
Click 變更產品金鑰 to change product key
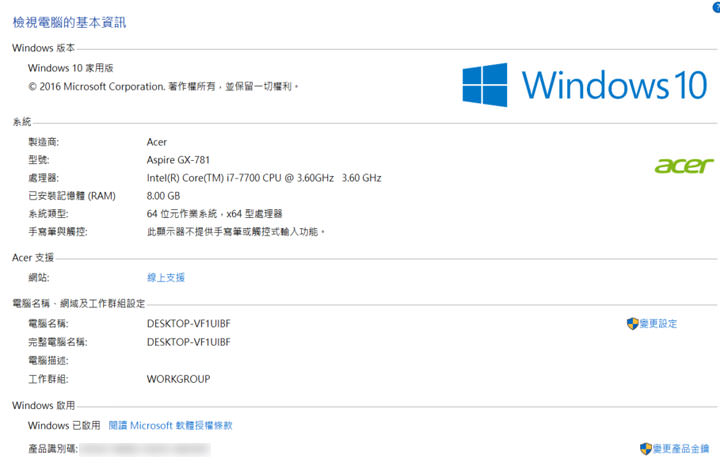(x=681, y=448)
